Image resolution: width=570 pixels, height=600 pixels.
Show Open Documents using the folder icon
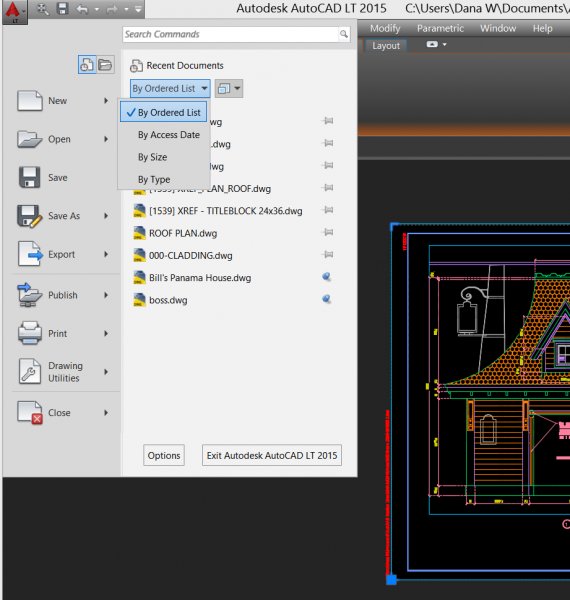tap(105, 64)
